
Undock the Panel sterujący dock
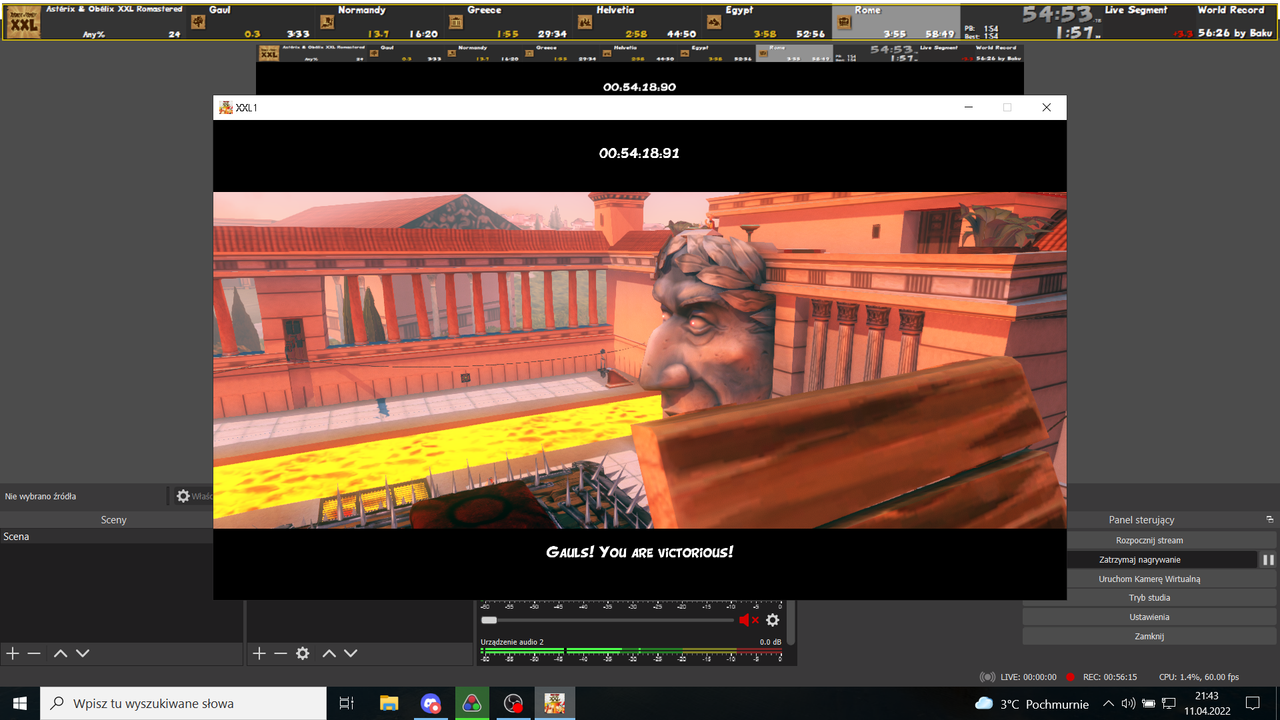pos(1270,520)
